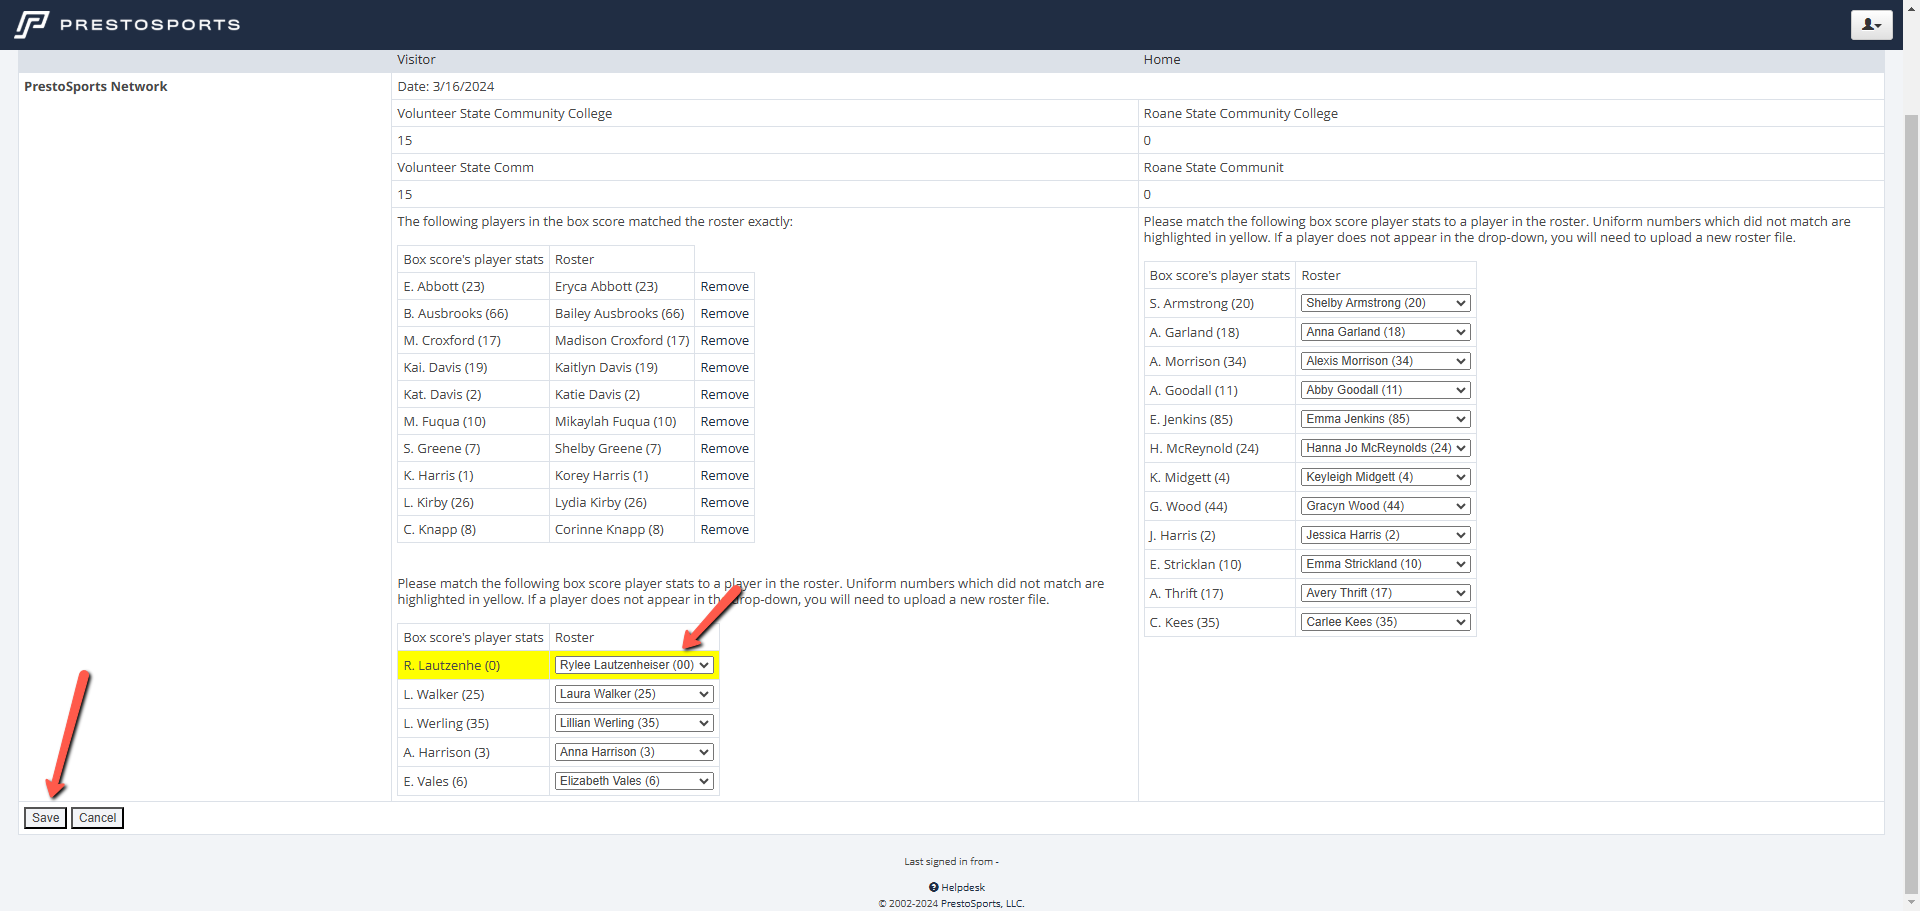This screenshot has width=1920, height=911.
Task: Select Volunteer State Community College team name
Action: (504, 114)
